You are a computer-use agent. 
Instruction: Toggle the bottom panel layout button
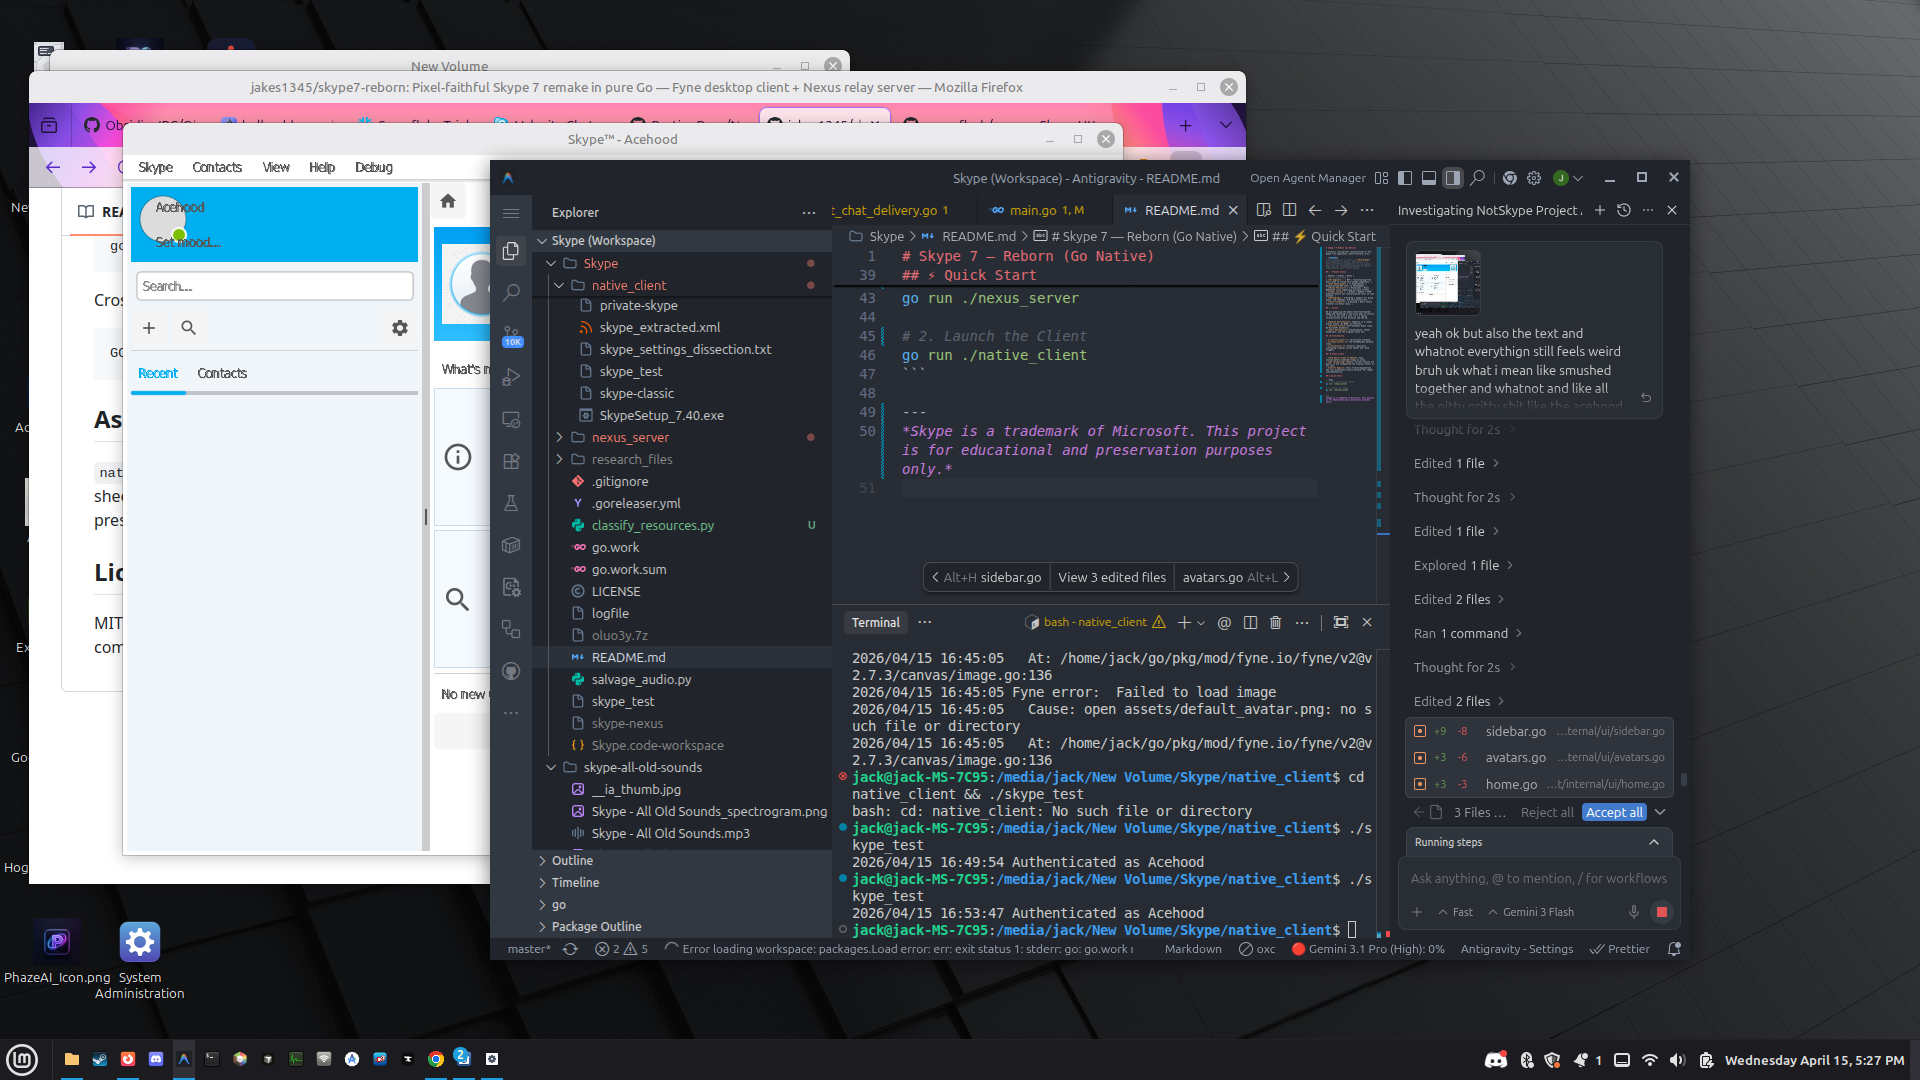tap(1429, 178)
